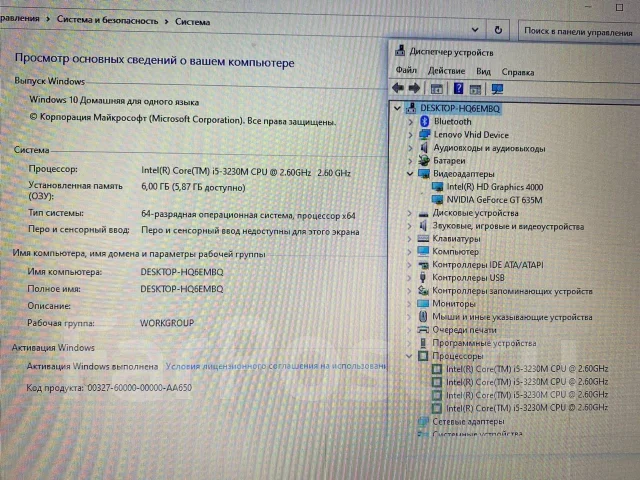Click the Lenovo Vhid Device icon
The image size is (640, 480).
424,134
